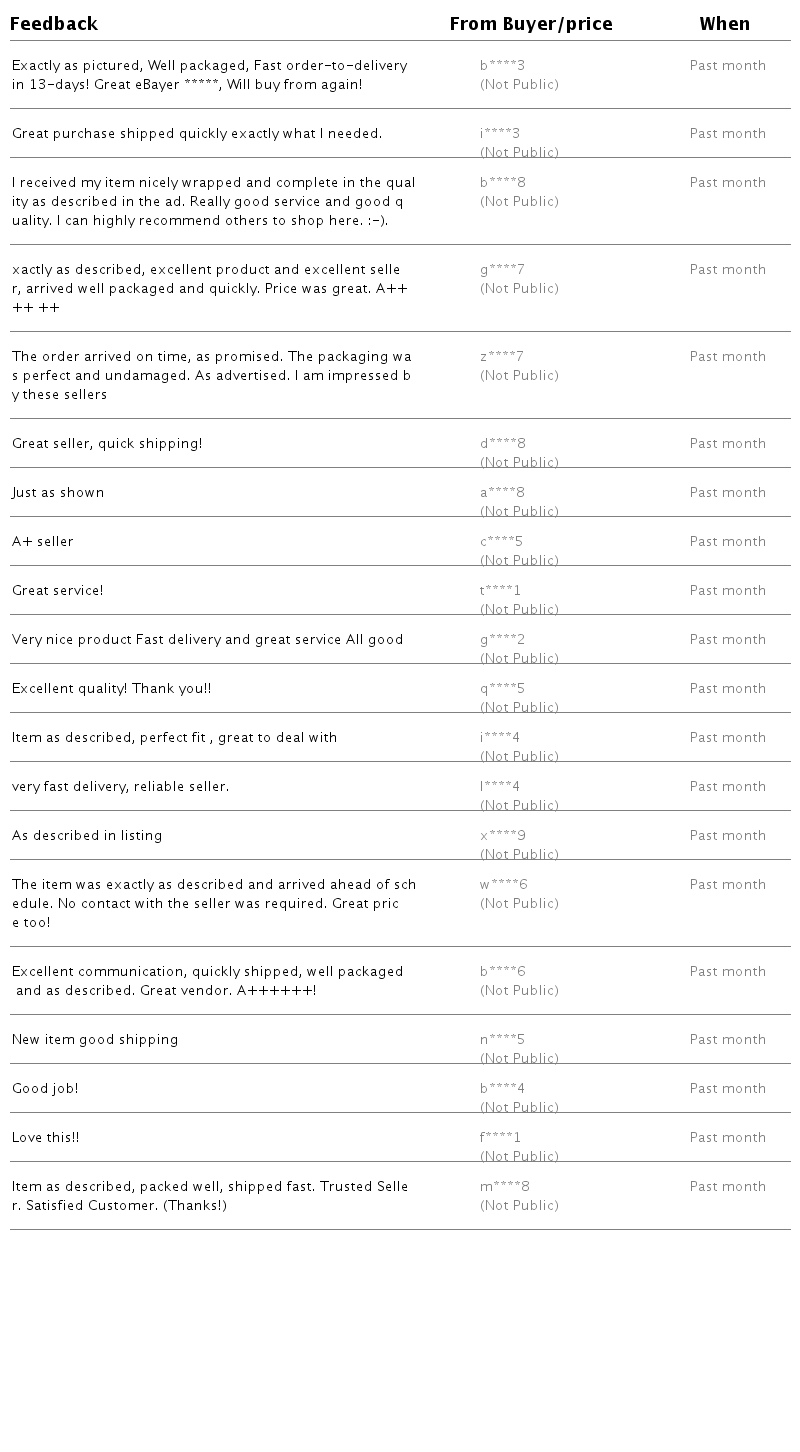This screenshot has width=800, height=1452.
Task: Click buyer m****8 username
Action: pos(505,1187)
